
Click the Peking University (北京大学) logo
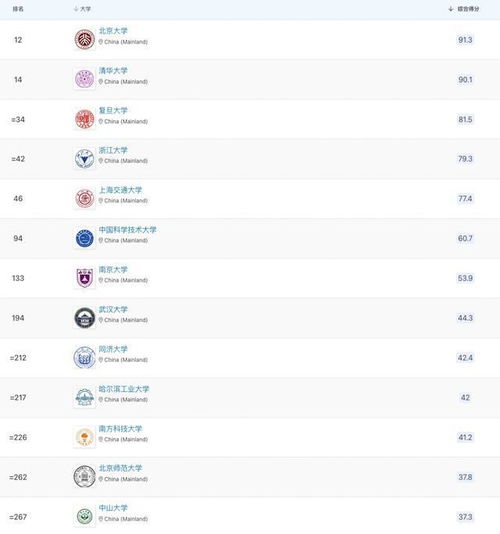(x=84, y=40)
